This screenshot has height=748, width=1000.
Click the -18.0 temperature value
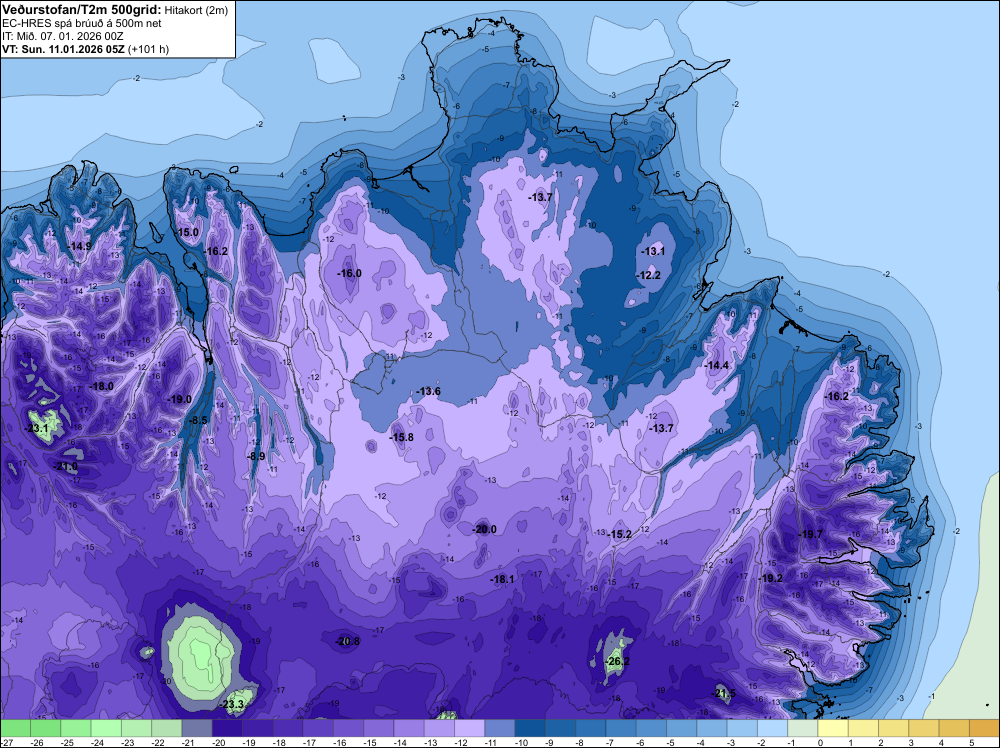pyautogui.click(x=102, y=386)
